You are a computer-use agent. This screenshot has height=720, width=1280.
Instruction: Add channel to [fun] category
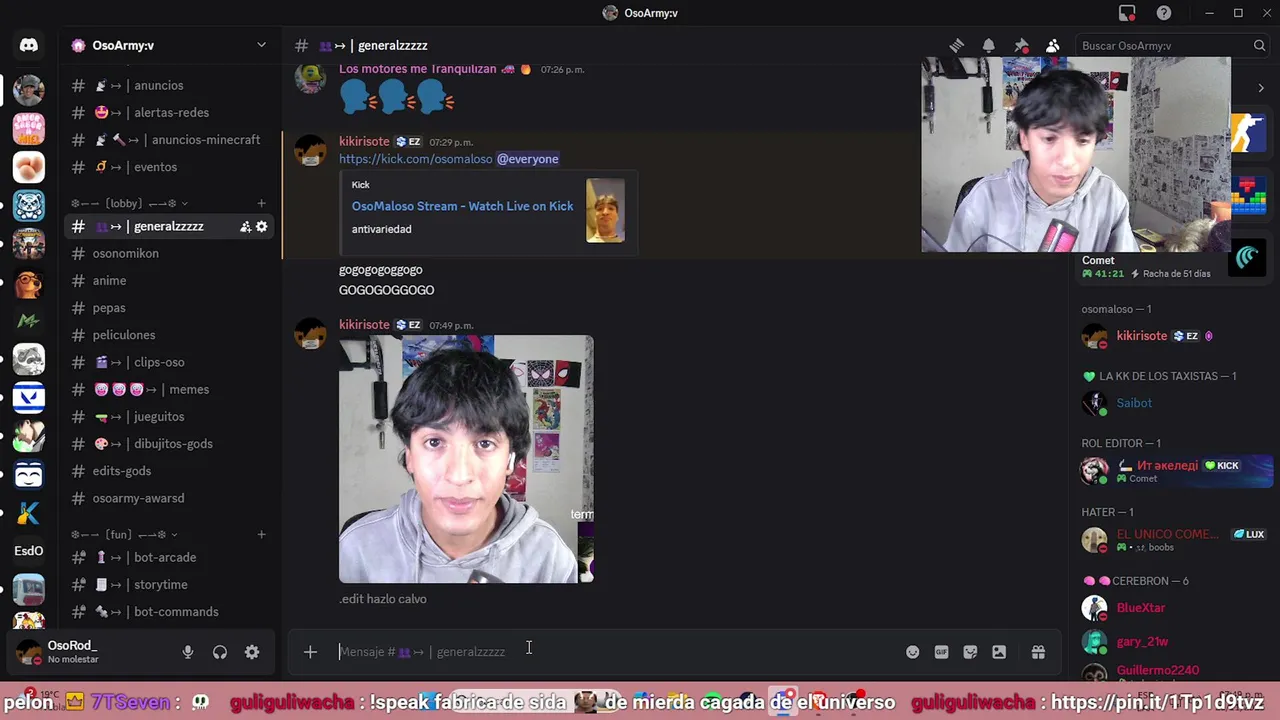[x=261, y=535]
